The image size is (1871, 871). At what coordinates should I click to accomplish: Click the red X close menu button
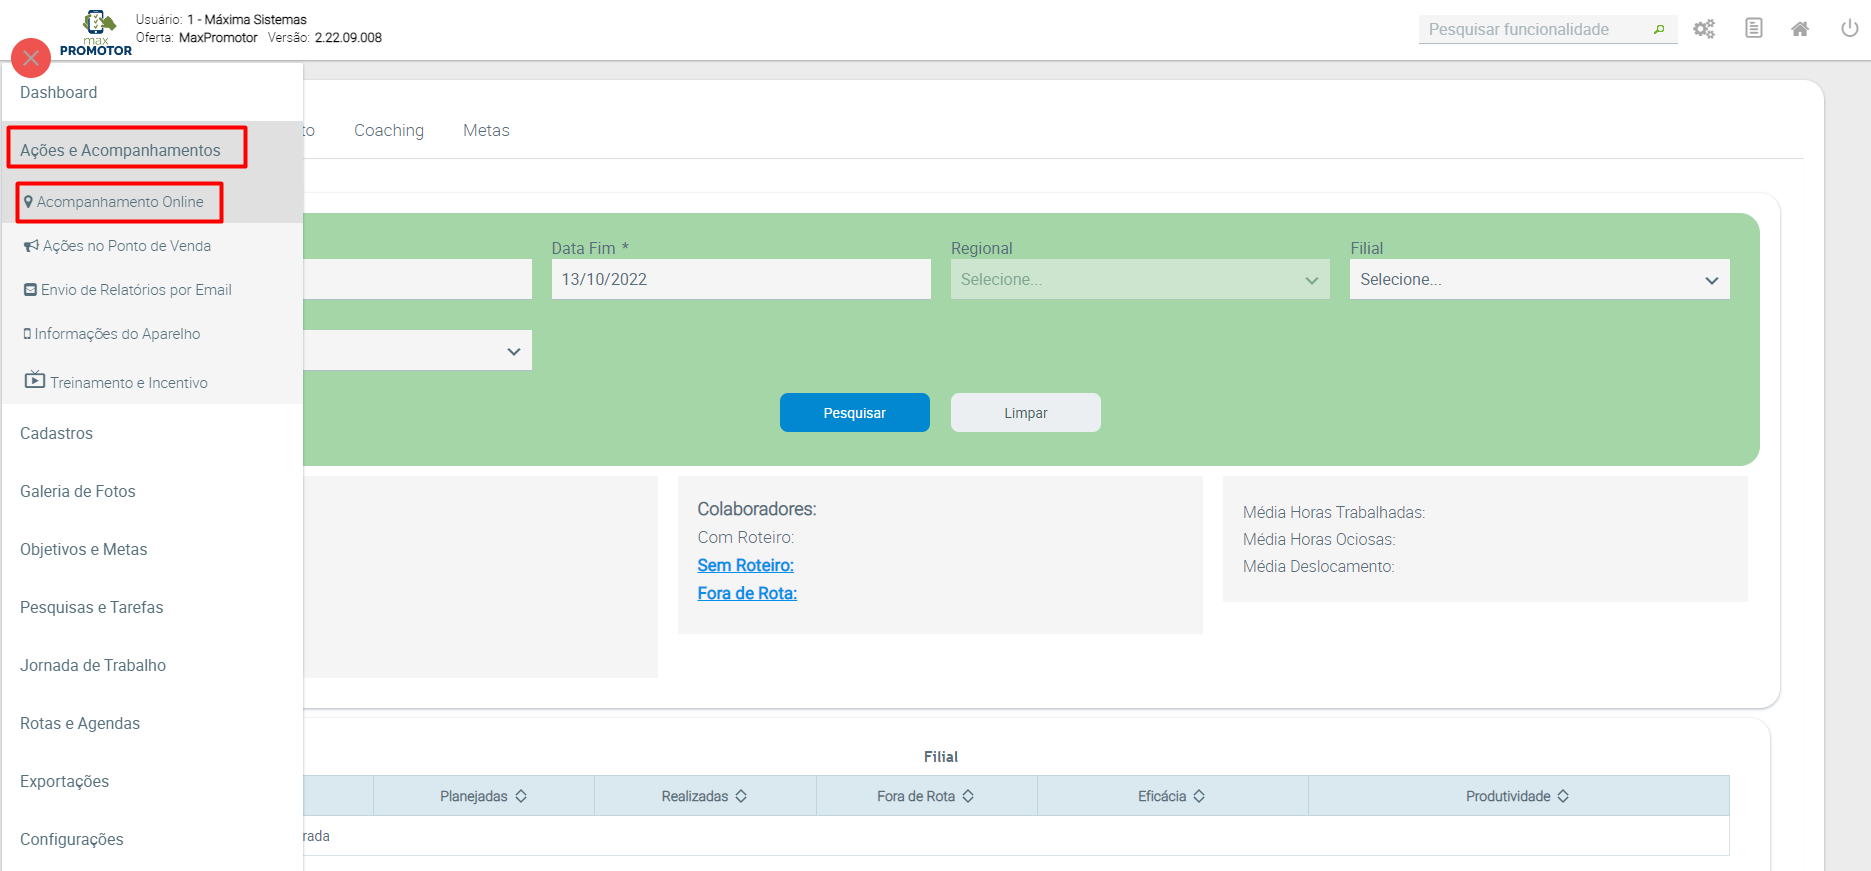tap(31, 58)
